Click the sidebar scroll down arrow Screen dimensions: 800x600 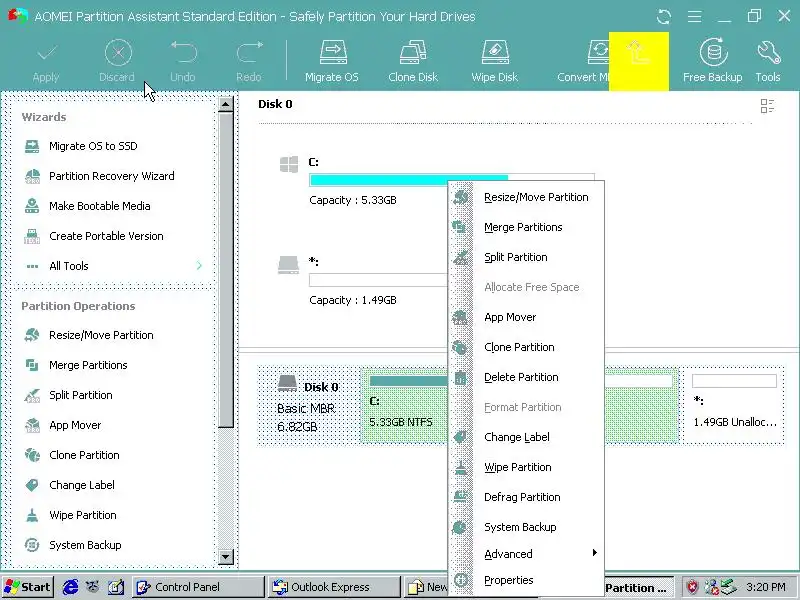(225, 557)
